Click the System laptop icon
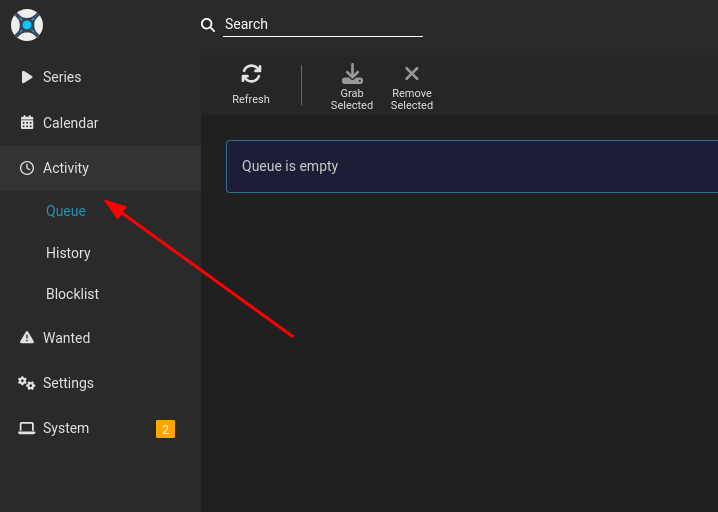The height and width of the screenshot is (512, 718). click(27, 428)
